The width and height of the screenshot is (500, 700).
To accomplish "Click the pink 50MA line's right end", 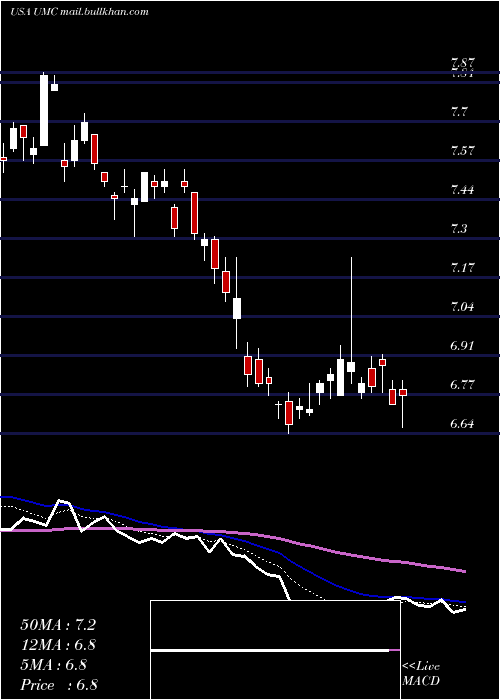I will (x=464, y=571).
